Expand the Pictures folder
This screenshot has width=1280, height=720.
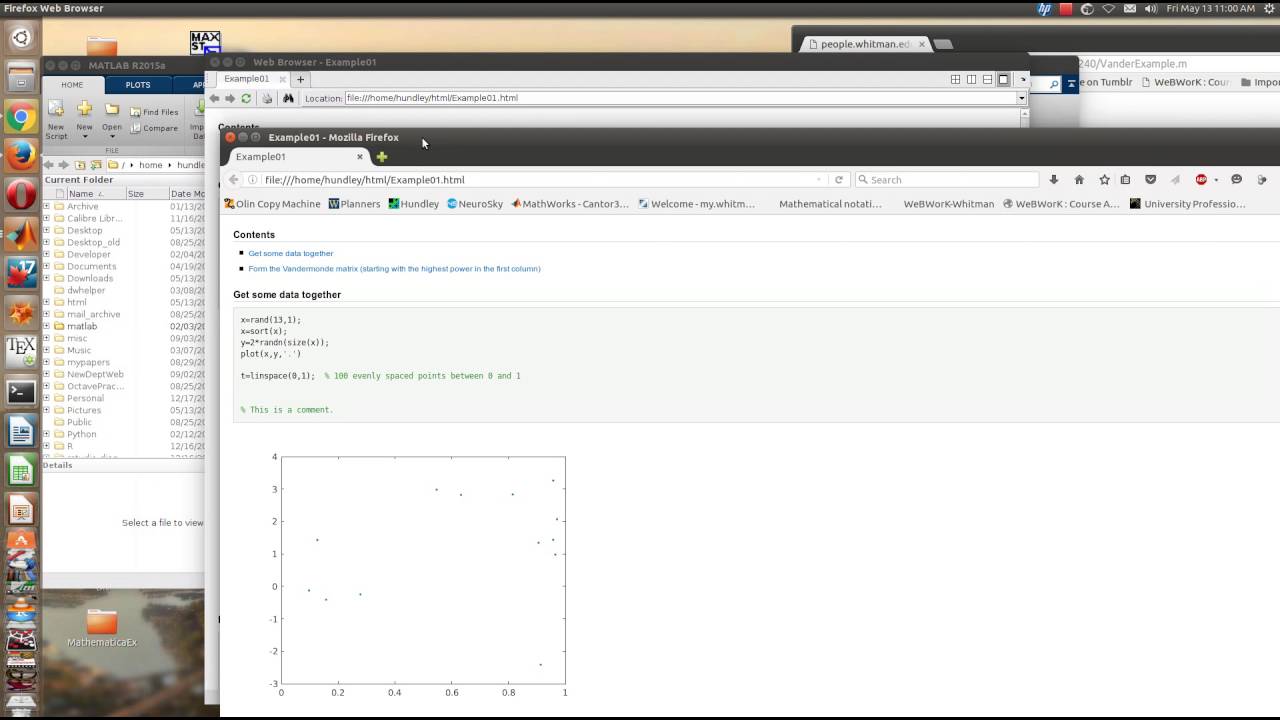pos(46,410)
